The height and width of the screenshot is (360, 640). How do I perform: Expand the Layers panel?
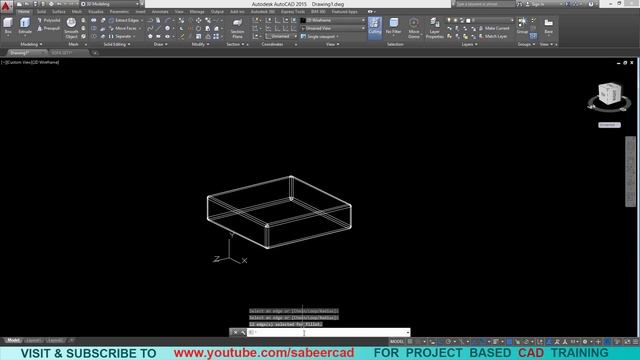click(x=469, y=44)
